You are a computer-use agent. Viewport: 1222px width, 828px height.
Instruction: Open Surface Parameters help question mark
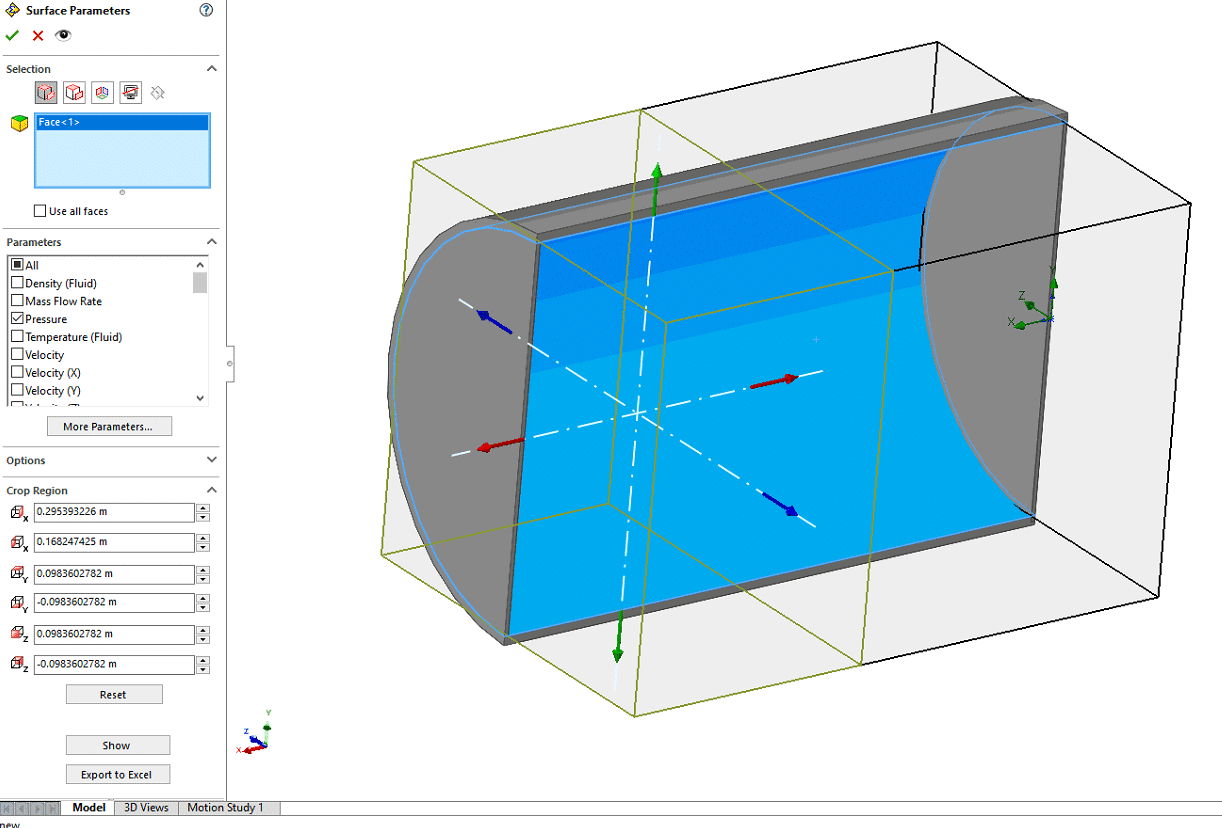(206, 11)
